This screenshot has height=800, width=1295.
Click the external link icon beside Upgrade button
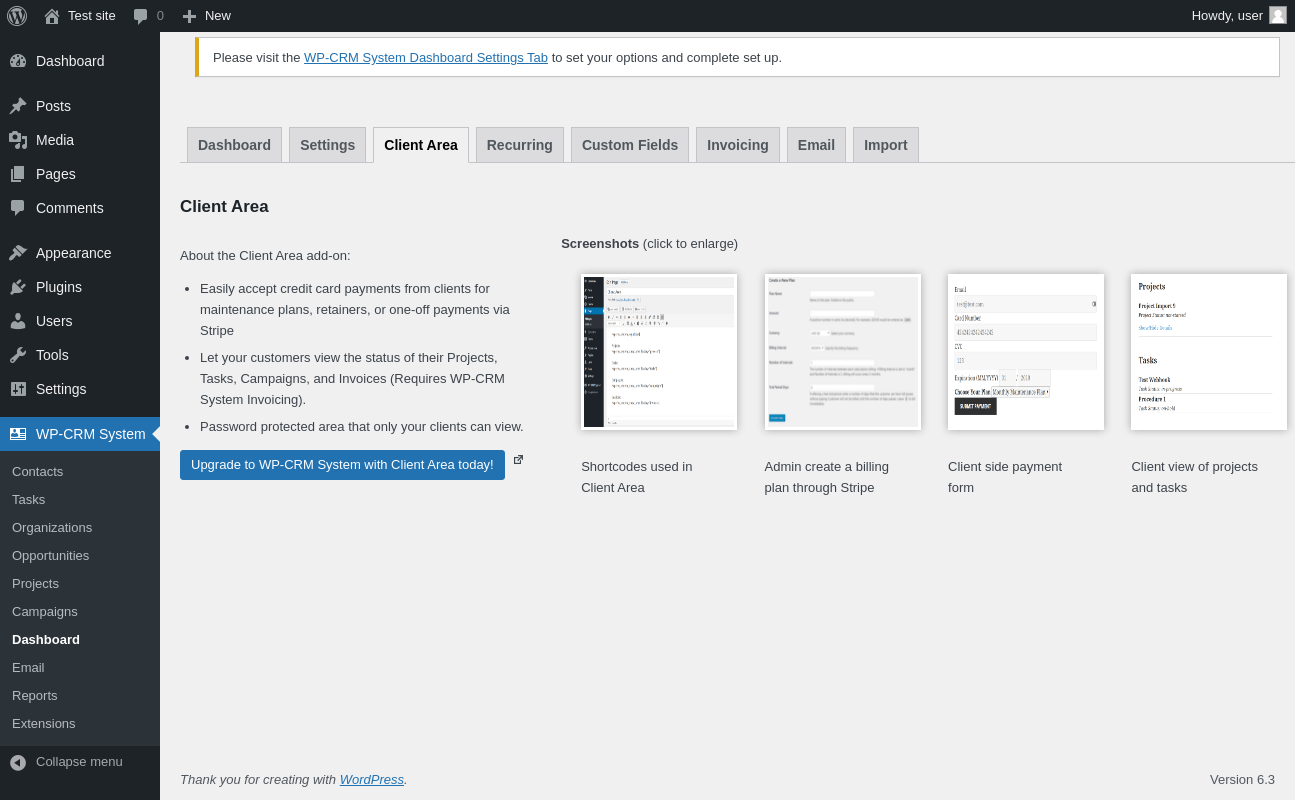pyautogui.click(x=518, y=460)
